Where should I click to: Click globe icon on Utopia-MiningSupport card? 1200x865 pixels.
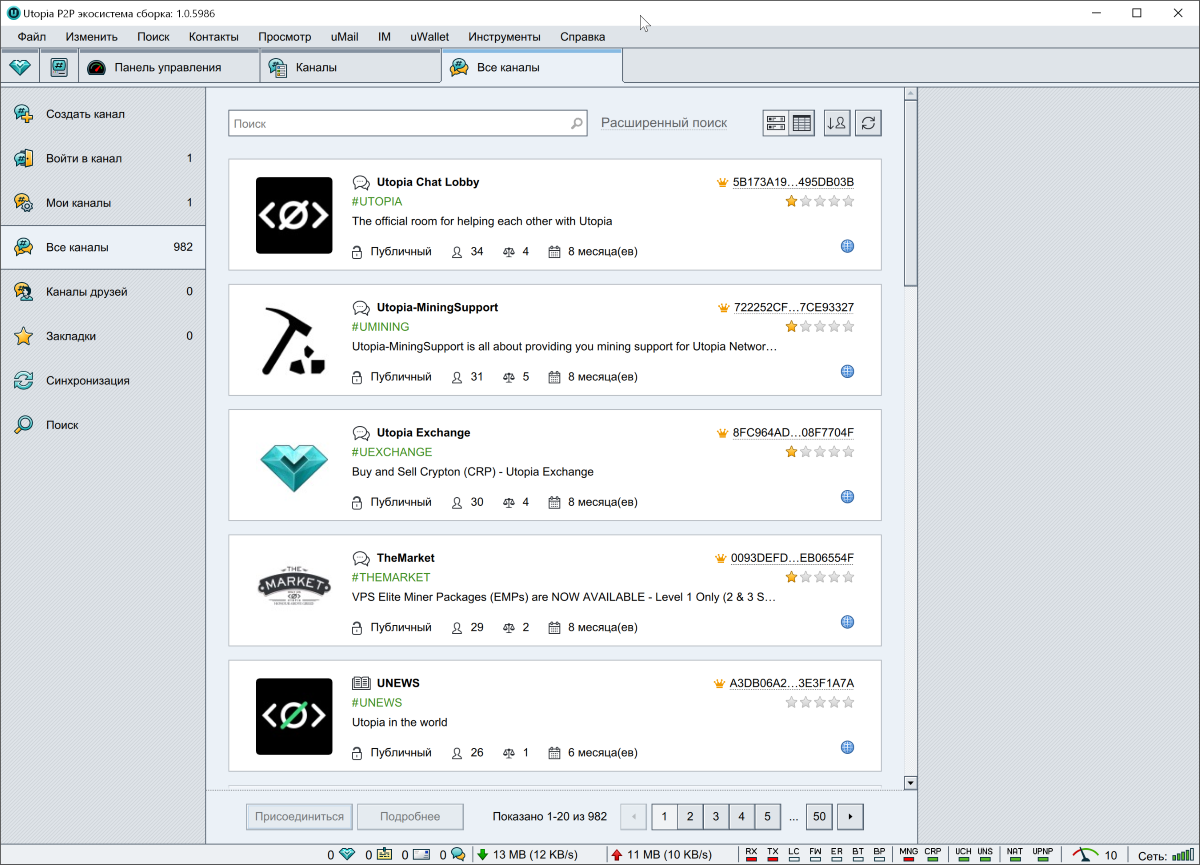pyautogui.click(x=847, y=371)
